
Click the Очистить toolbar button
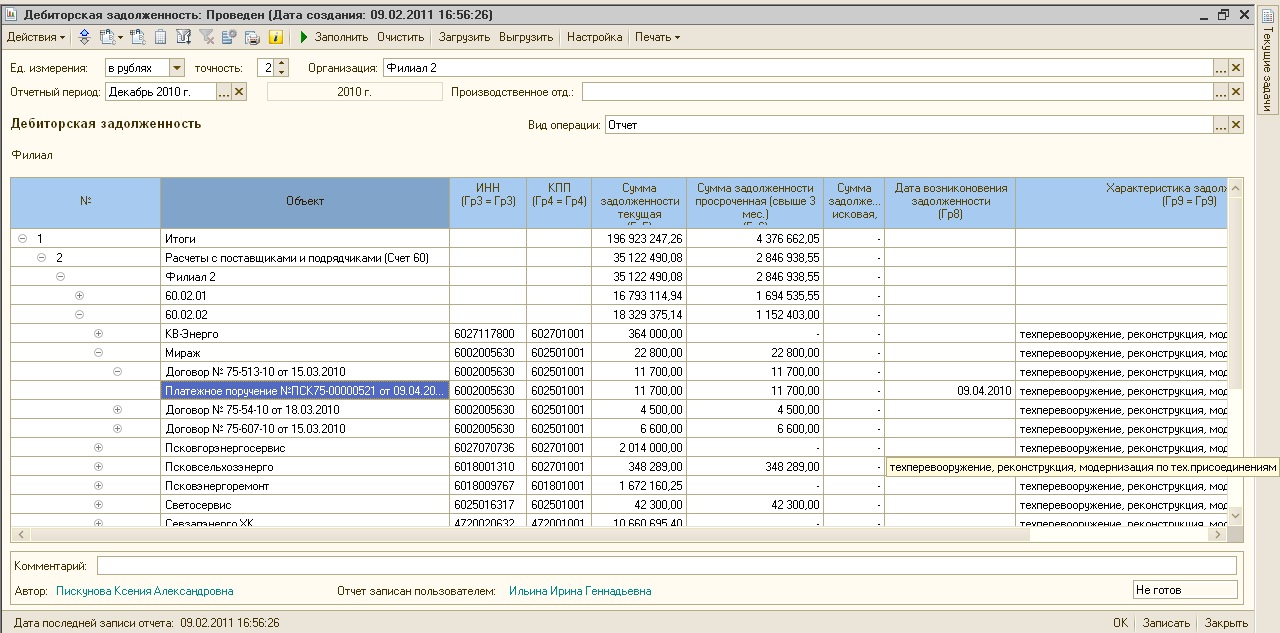pyautogui.click(x=401, y=37)
